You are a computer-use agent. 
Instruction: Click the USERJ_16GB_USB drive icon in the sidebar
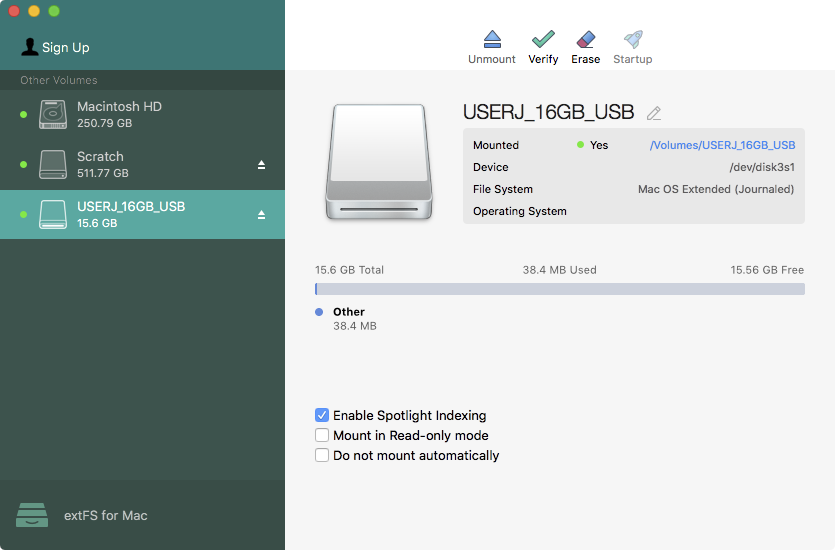tap(53, 215)
